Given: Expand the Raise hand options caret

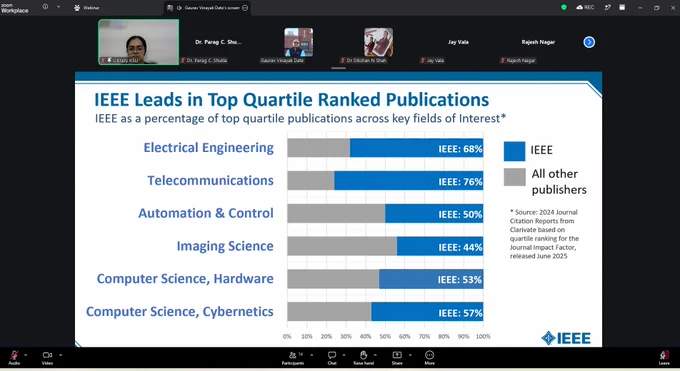Looking at the screenshot, I should [x=375, y=355].
